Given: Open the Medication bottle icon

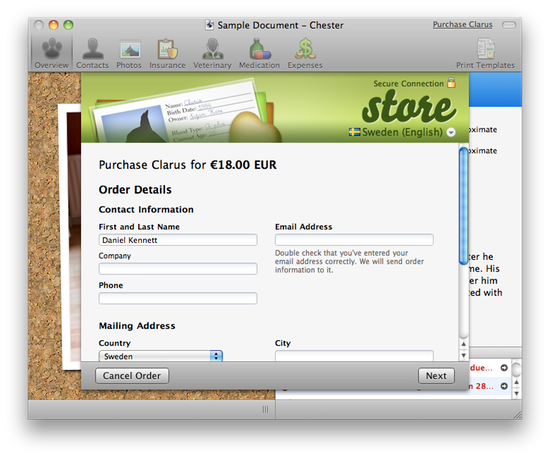Looking at the screenshot, I should [260, 53].
